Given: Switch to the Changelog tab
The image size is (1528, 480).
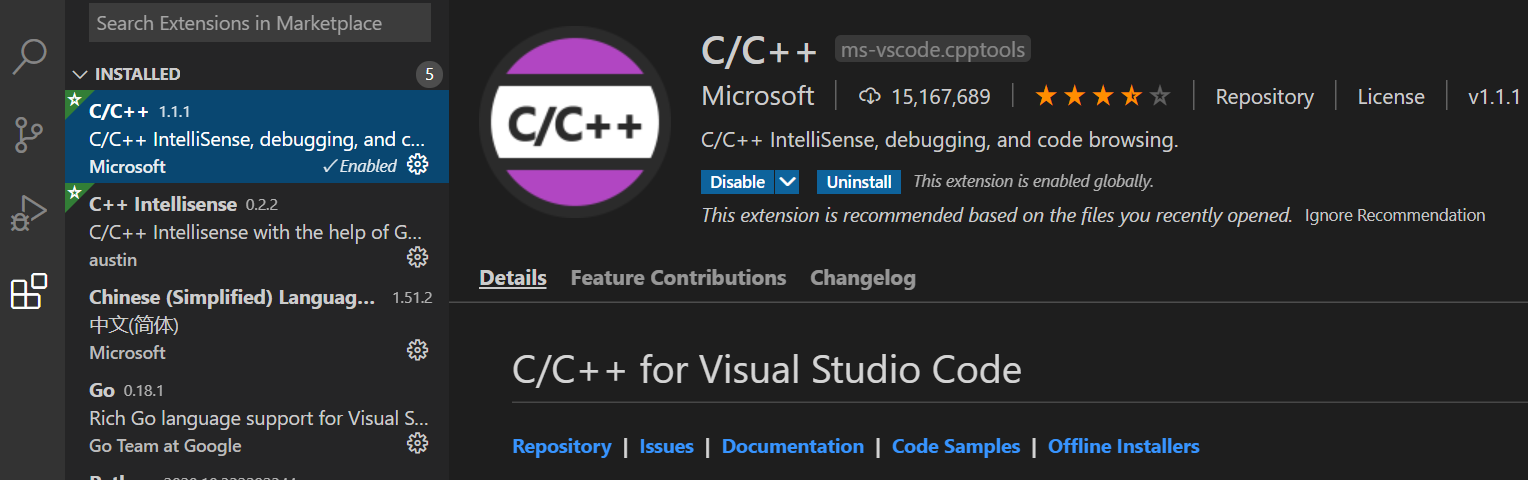Looking at the screenshot, I should 862,278.
